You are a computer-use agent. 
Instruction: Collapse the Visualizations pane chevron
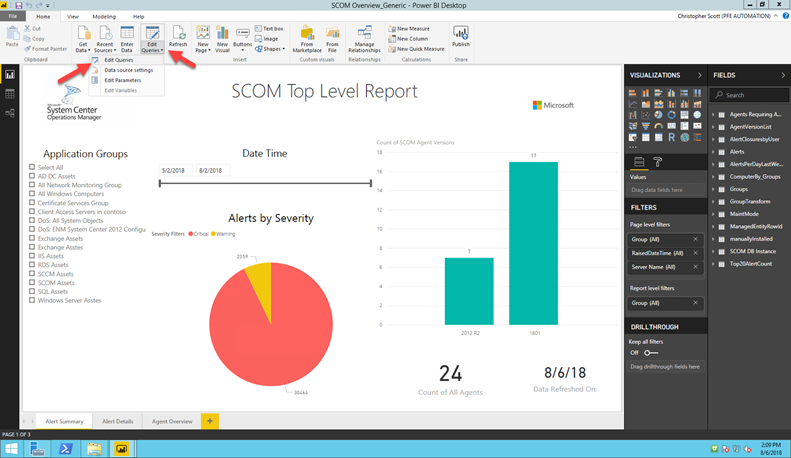[700, 75]
